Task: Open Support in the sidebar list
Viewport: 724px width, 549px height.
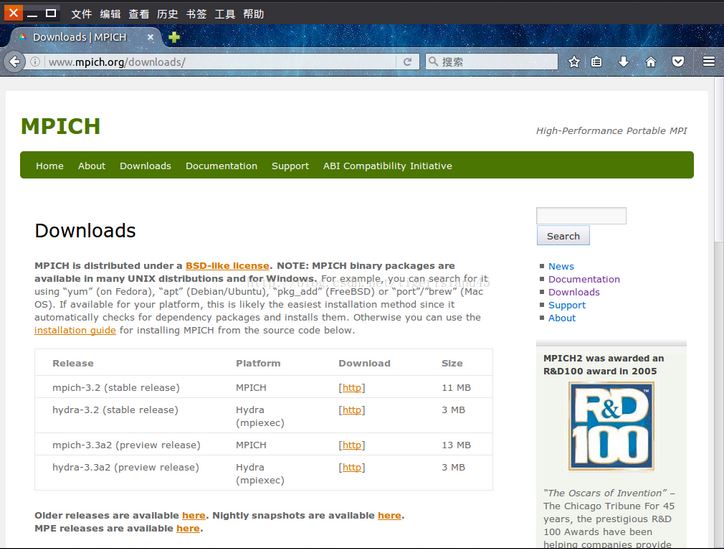Action: 567,305
